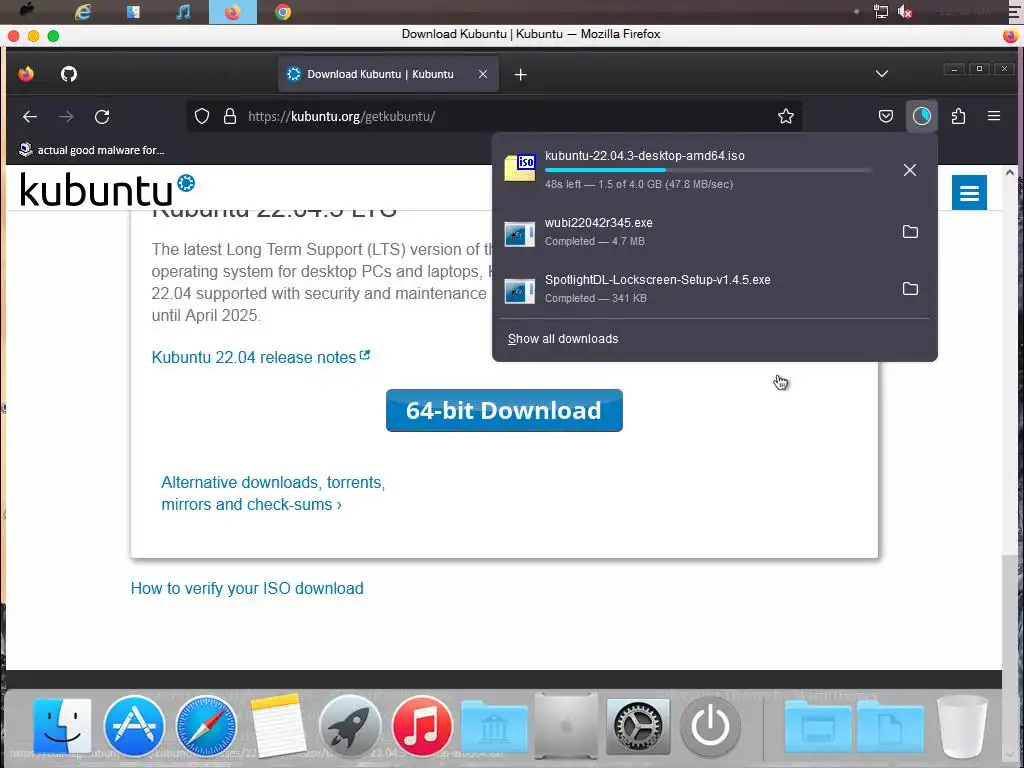1024x768 pixels.
Task: Show wubi22042r345.exe in folder
Action: point(910,232)
